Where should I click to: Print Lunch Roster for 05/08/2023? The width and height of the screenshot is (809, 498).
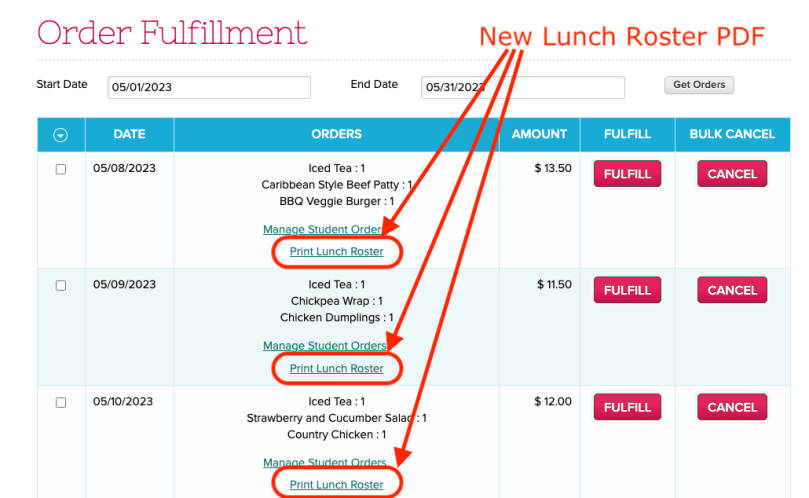click(336, 252)
